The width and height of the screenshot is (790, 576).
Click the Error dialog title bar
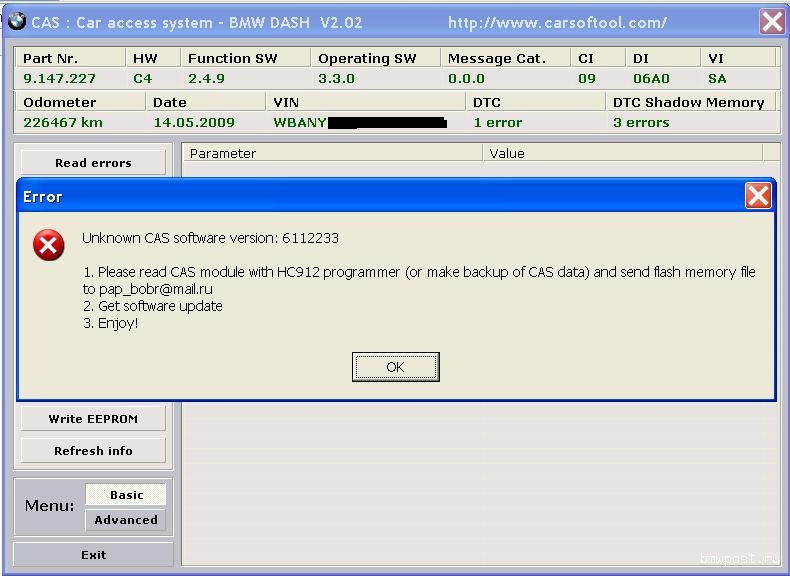tap(380, 196)
